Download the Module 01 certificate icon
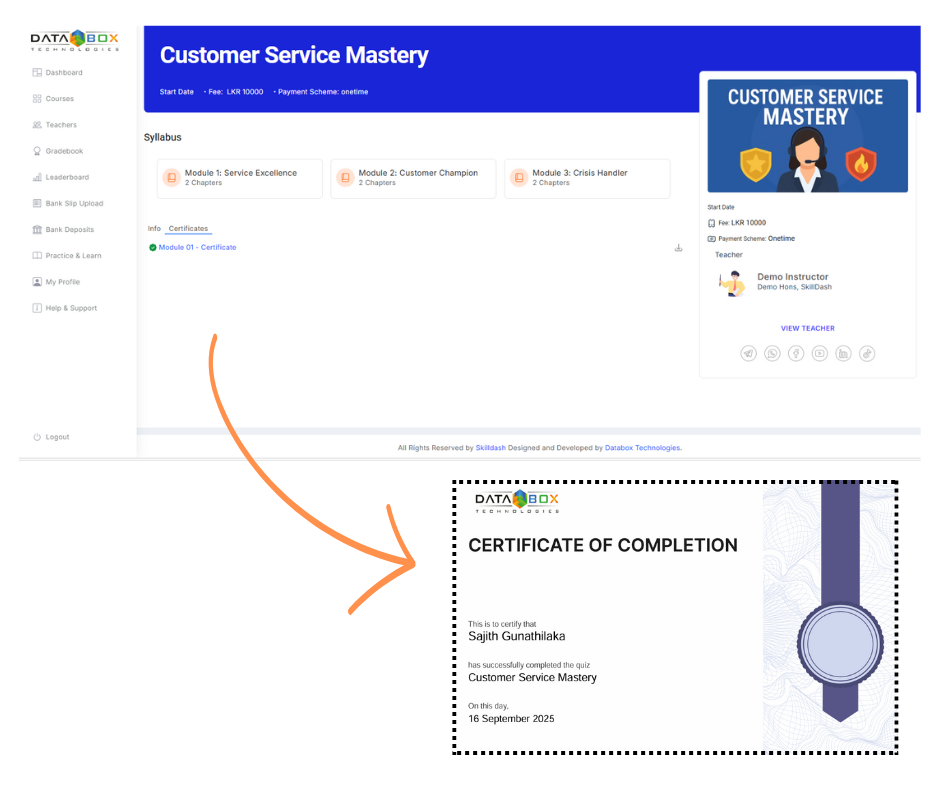The image size is (940, 788). (x=678, y=248)
